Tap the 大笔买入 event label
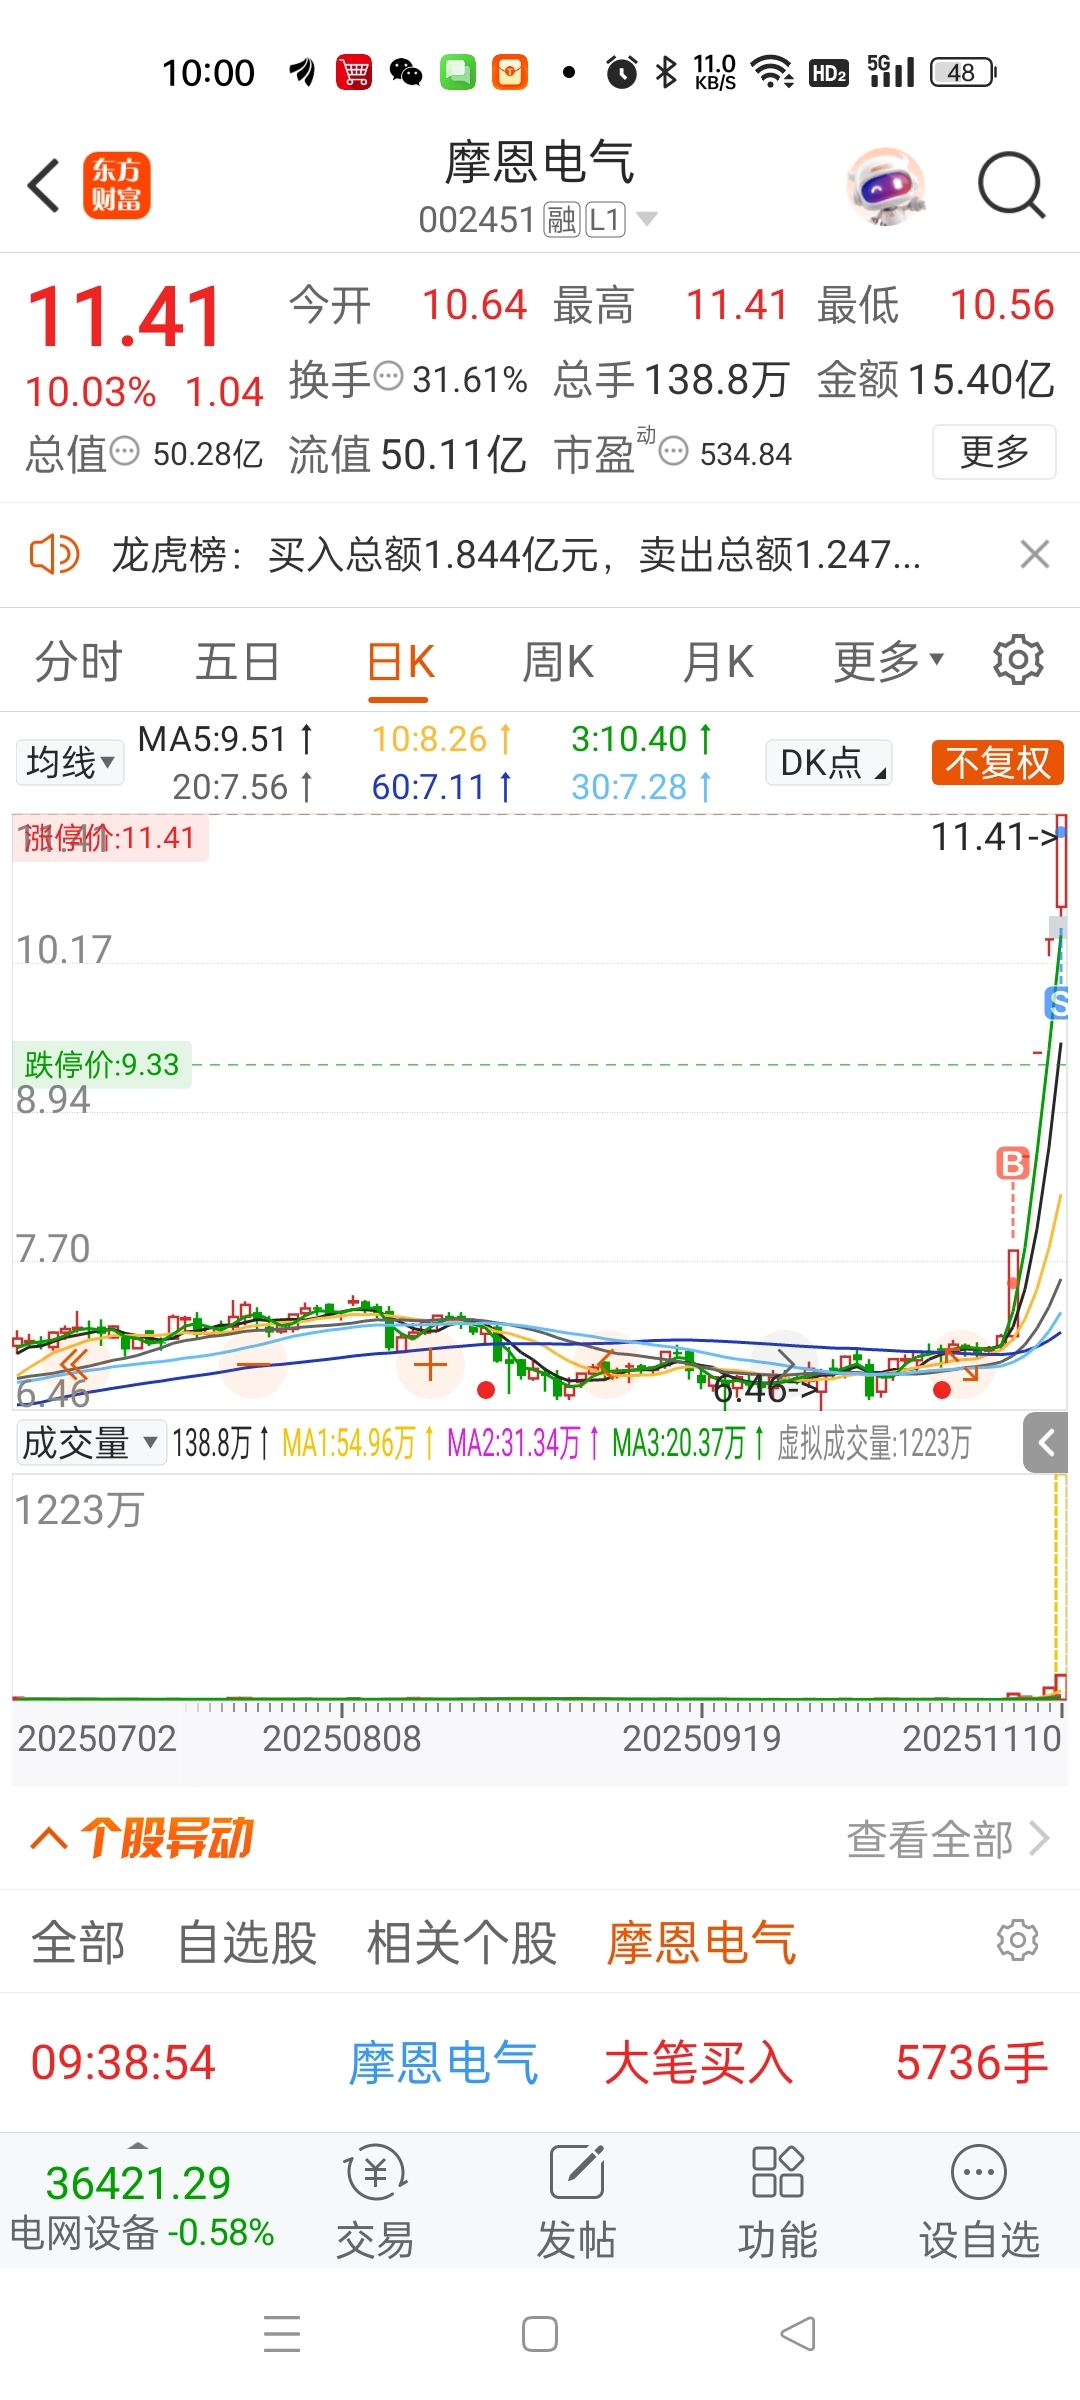 [x=699, y=2062]
